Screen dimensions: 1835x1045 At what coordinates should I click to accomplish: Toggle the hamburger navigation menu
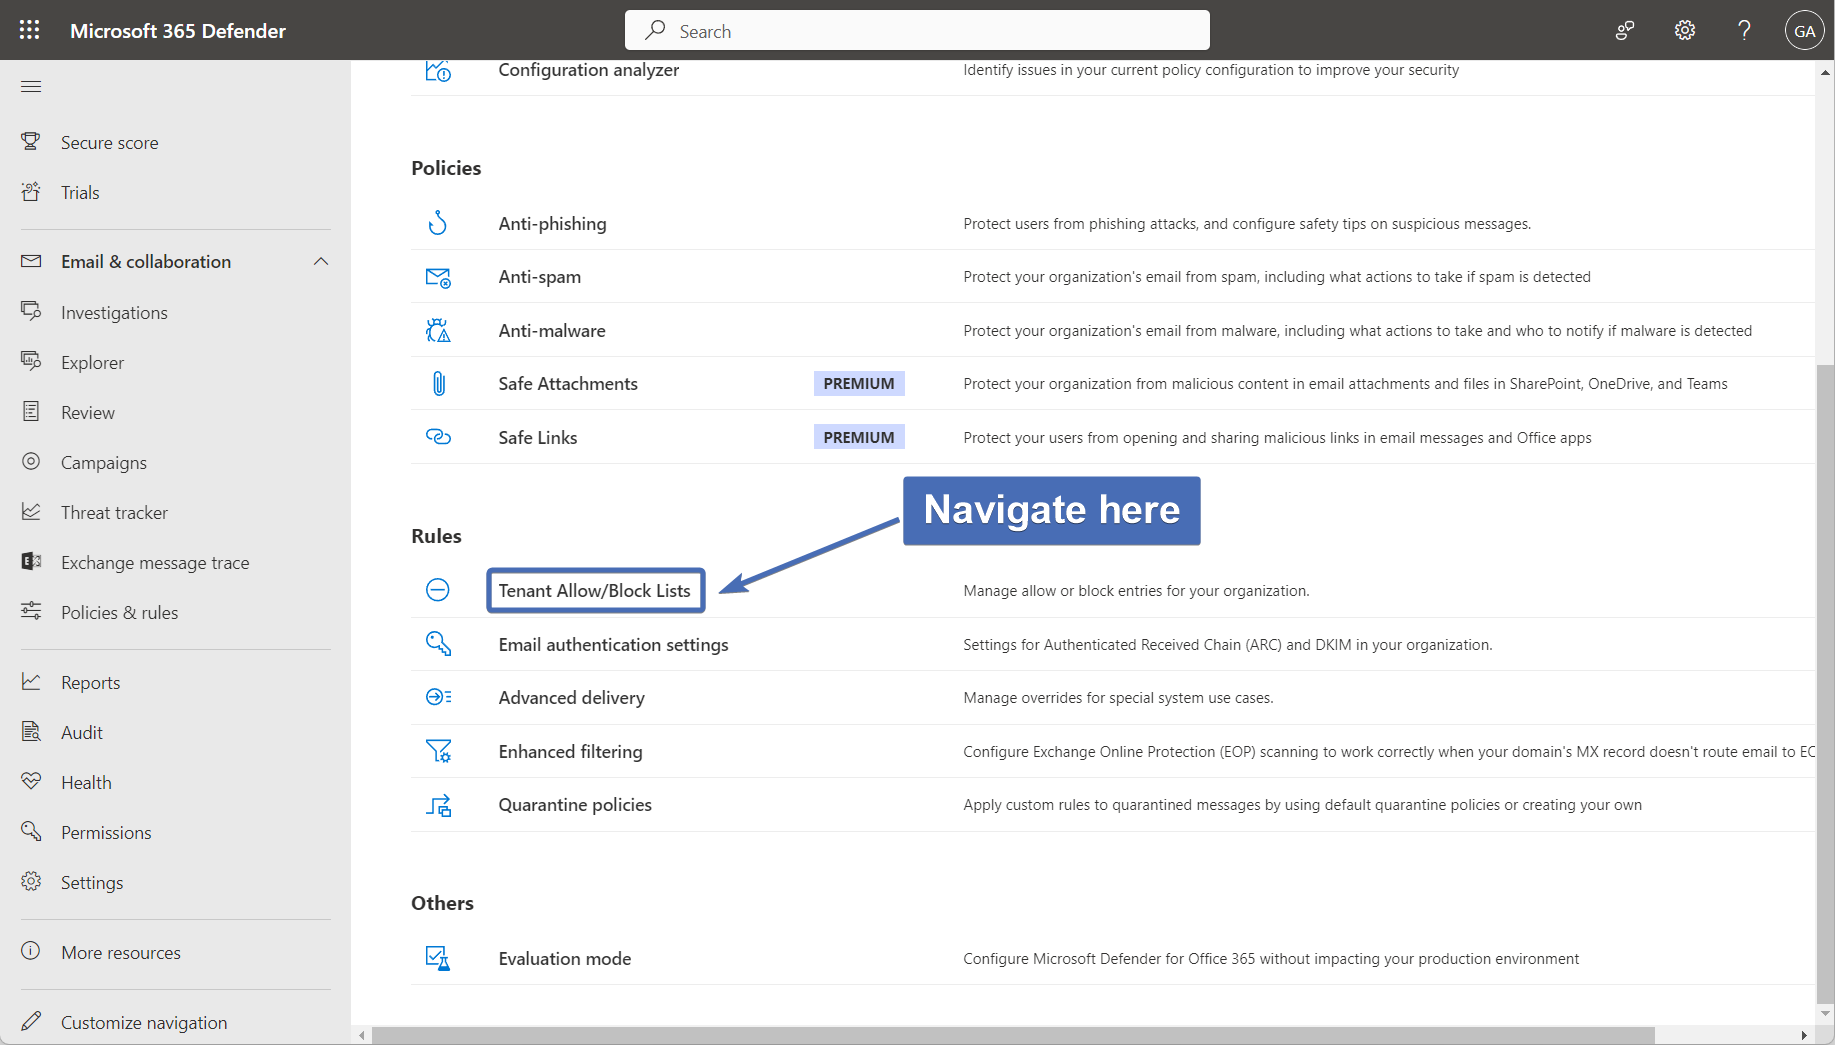31,87
